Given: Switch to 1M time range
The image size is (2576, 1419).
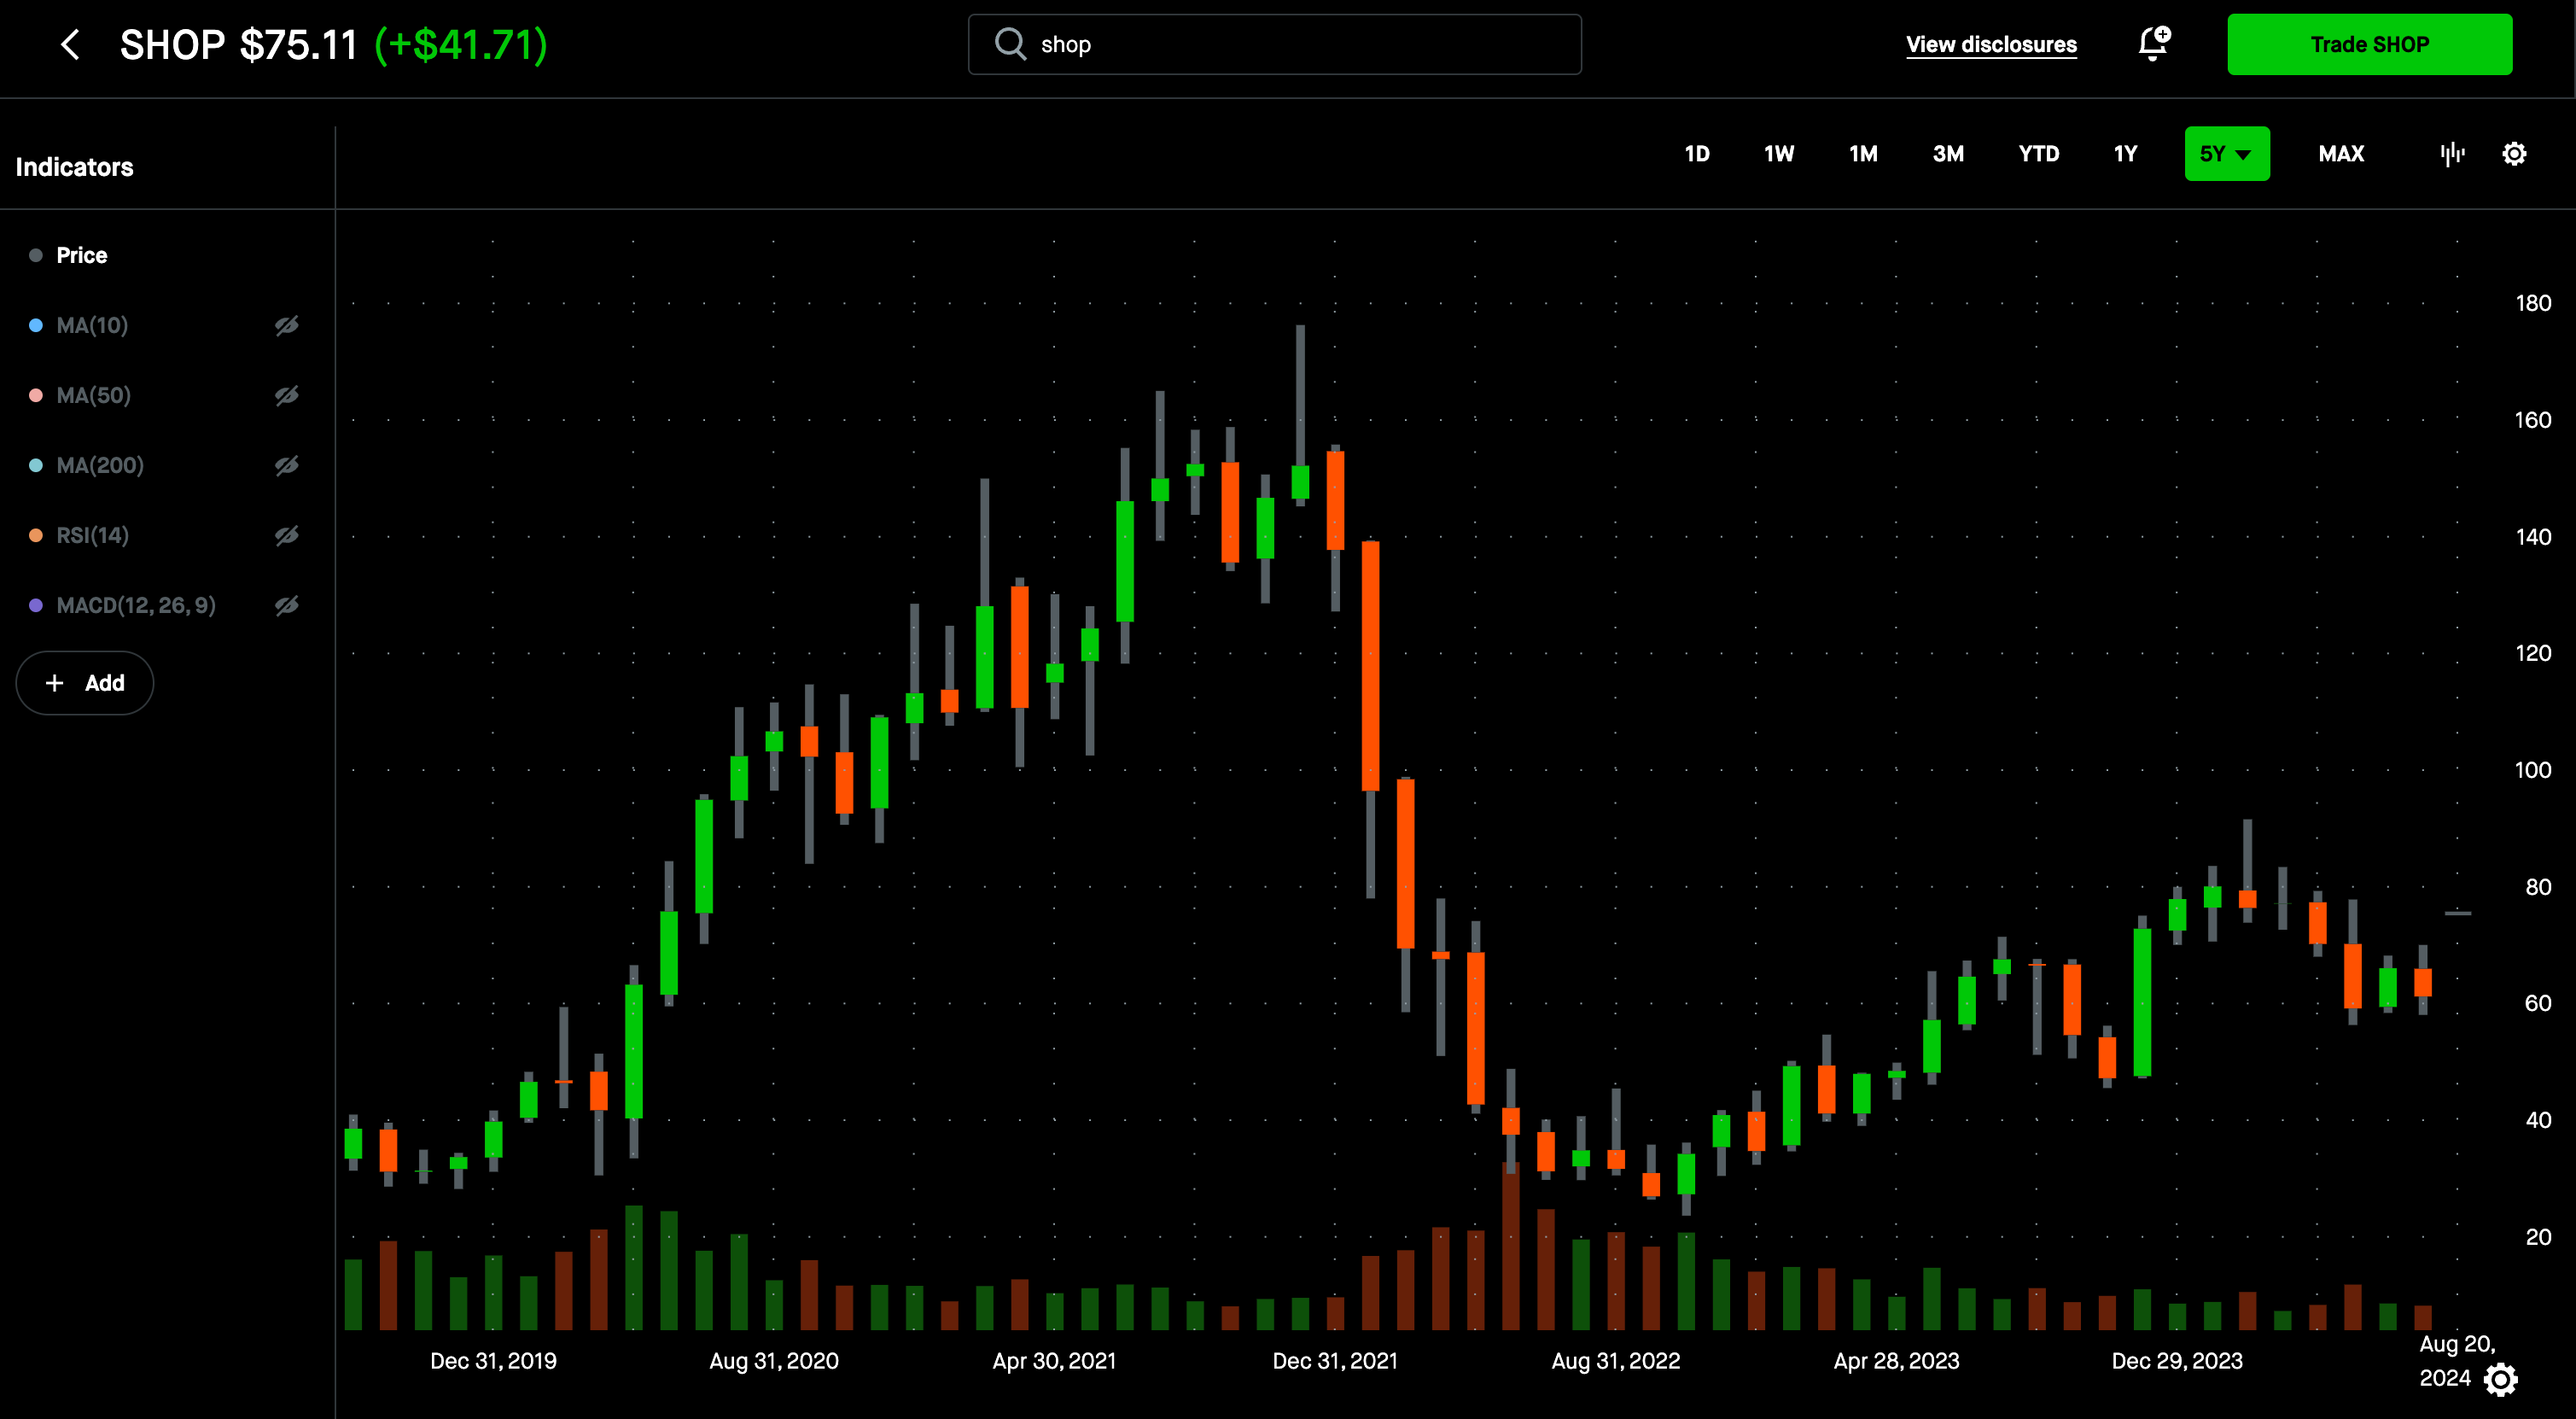Looking at the screenshot, I should (x=1863, y=154).
